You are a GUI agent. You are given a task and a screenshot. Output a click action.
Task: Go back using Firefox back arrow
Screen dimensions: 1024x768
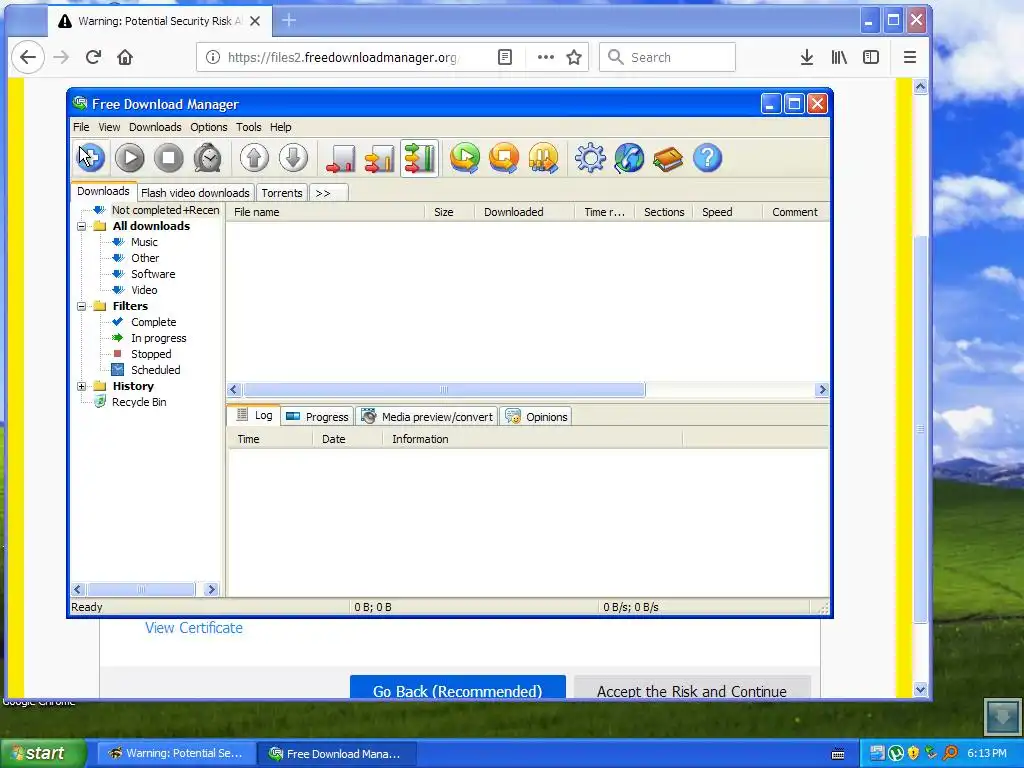pyautogui.click(x=28, y=57)
